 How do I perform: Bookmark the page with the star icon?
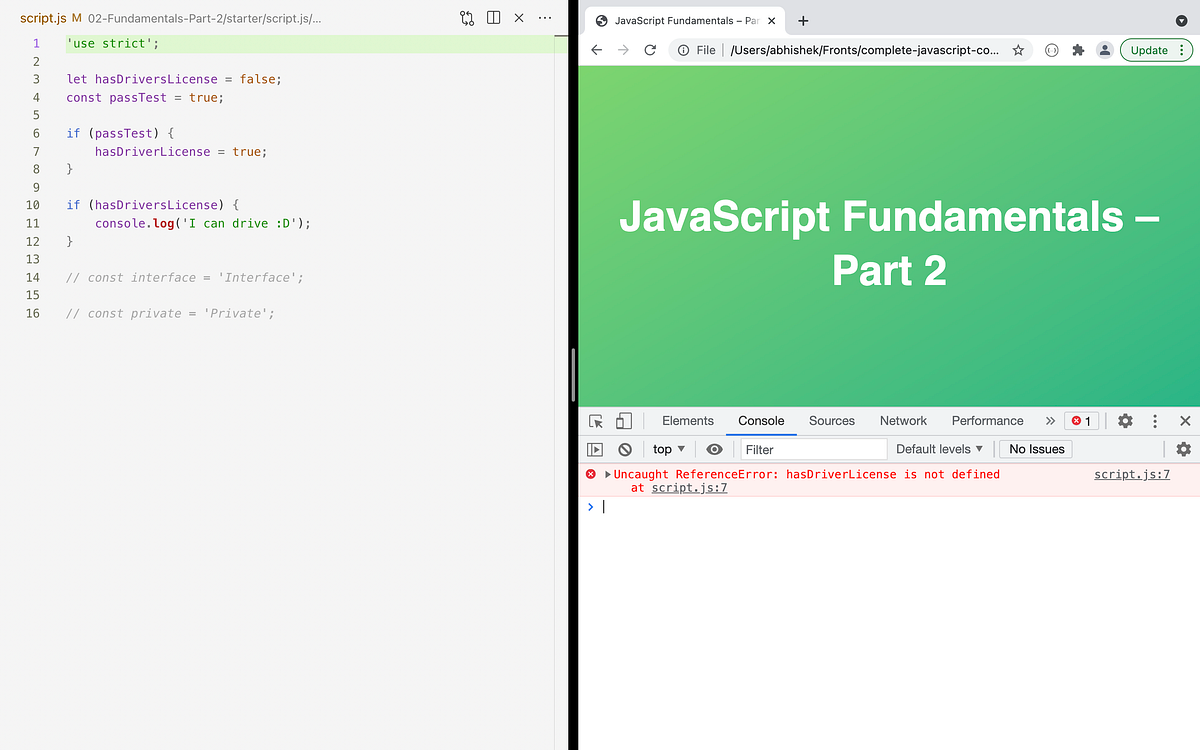(x=1018, y=50)
